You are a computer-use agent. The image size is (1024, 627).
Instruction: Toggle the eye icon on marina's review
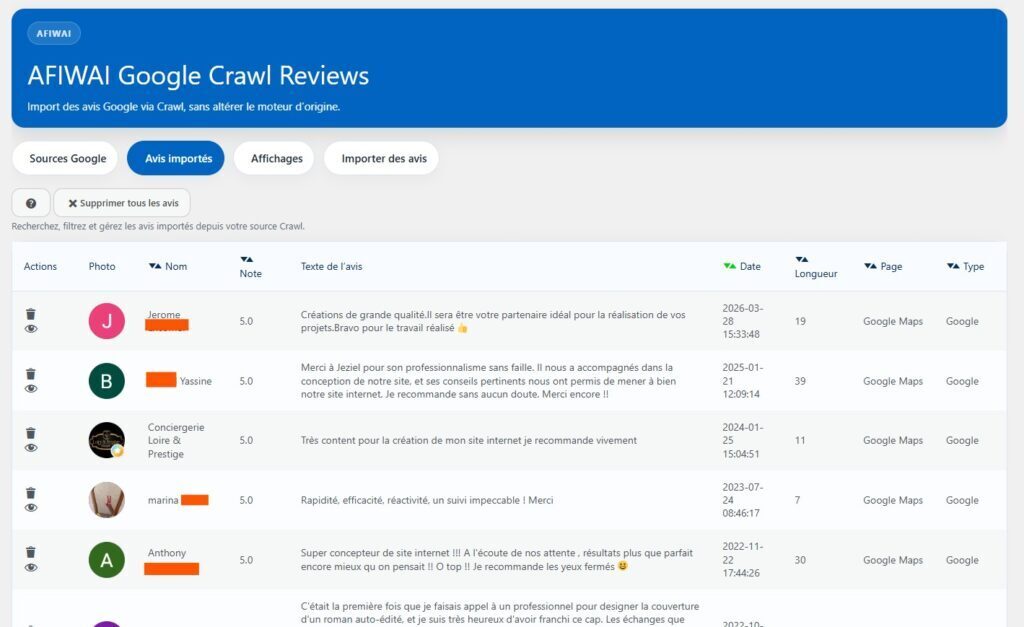coord(31,507)
